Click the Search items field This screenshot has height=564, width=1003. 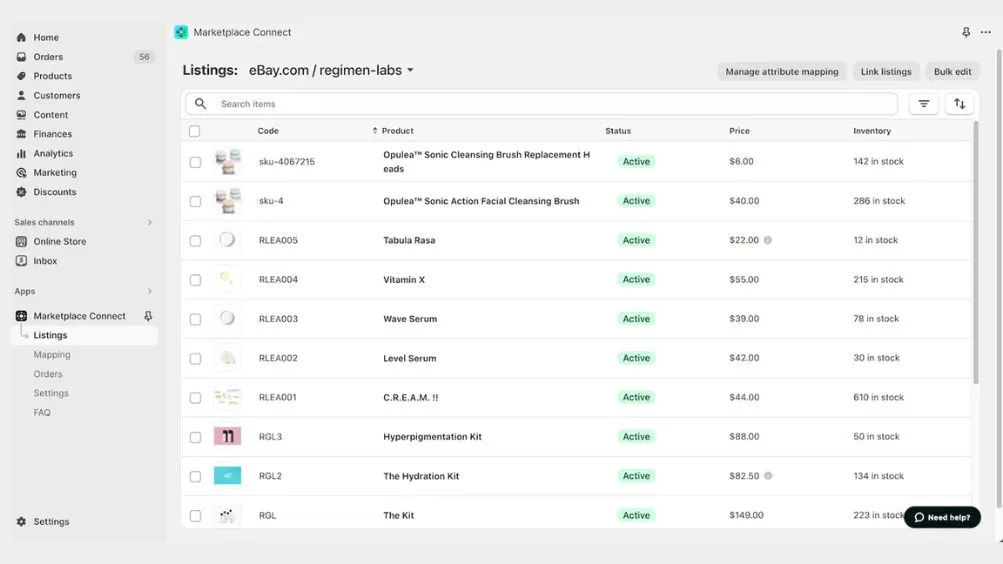tap(541, 104)
